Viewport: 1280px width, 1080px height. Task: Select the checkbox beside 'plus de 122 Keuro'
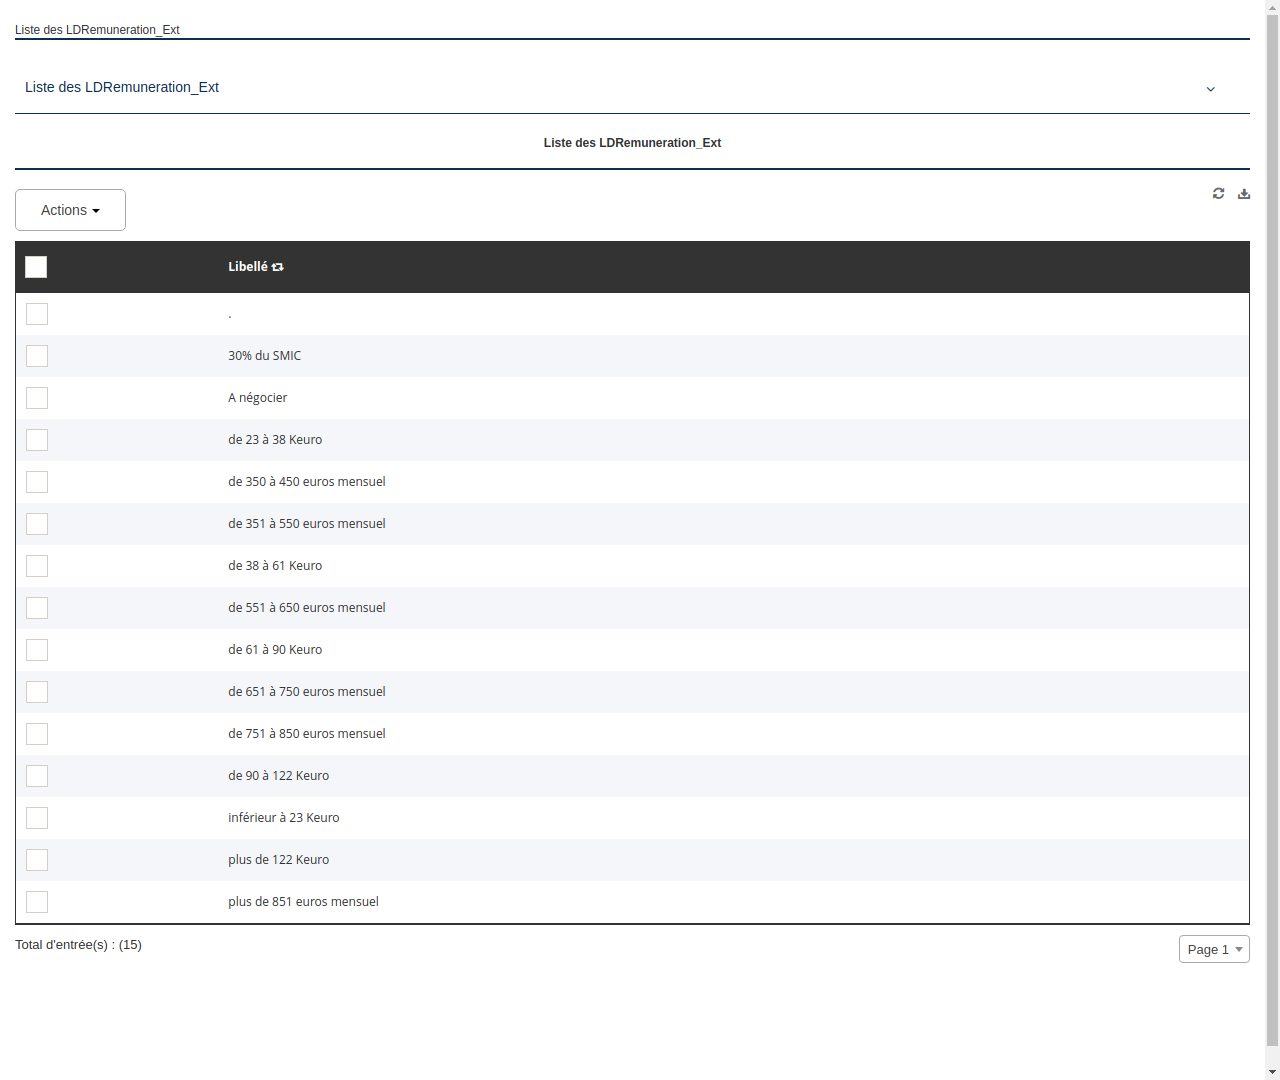pyautogui.click(x=37, y=860)
